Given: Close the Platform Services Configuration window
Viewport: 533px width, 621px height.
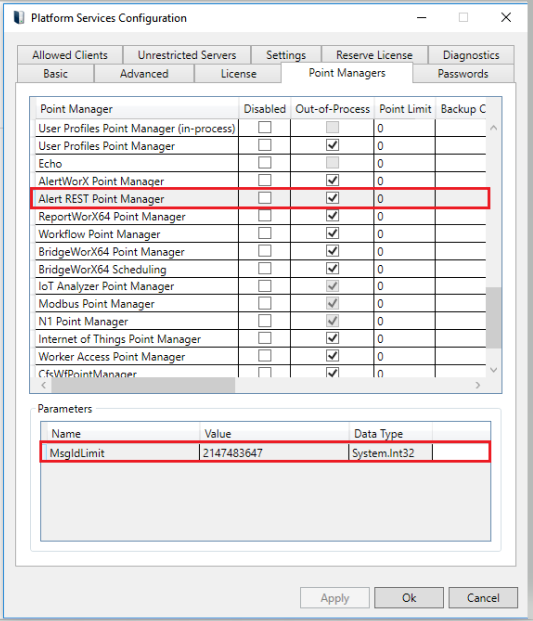Looking at the screenshot, I should (x=506, y=17).
